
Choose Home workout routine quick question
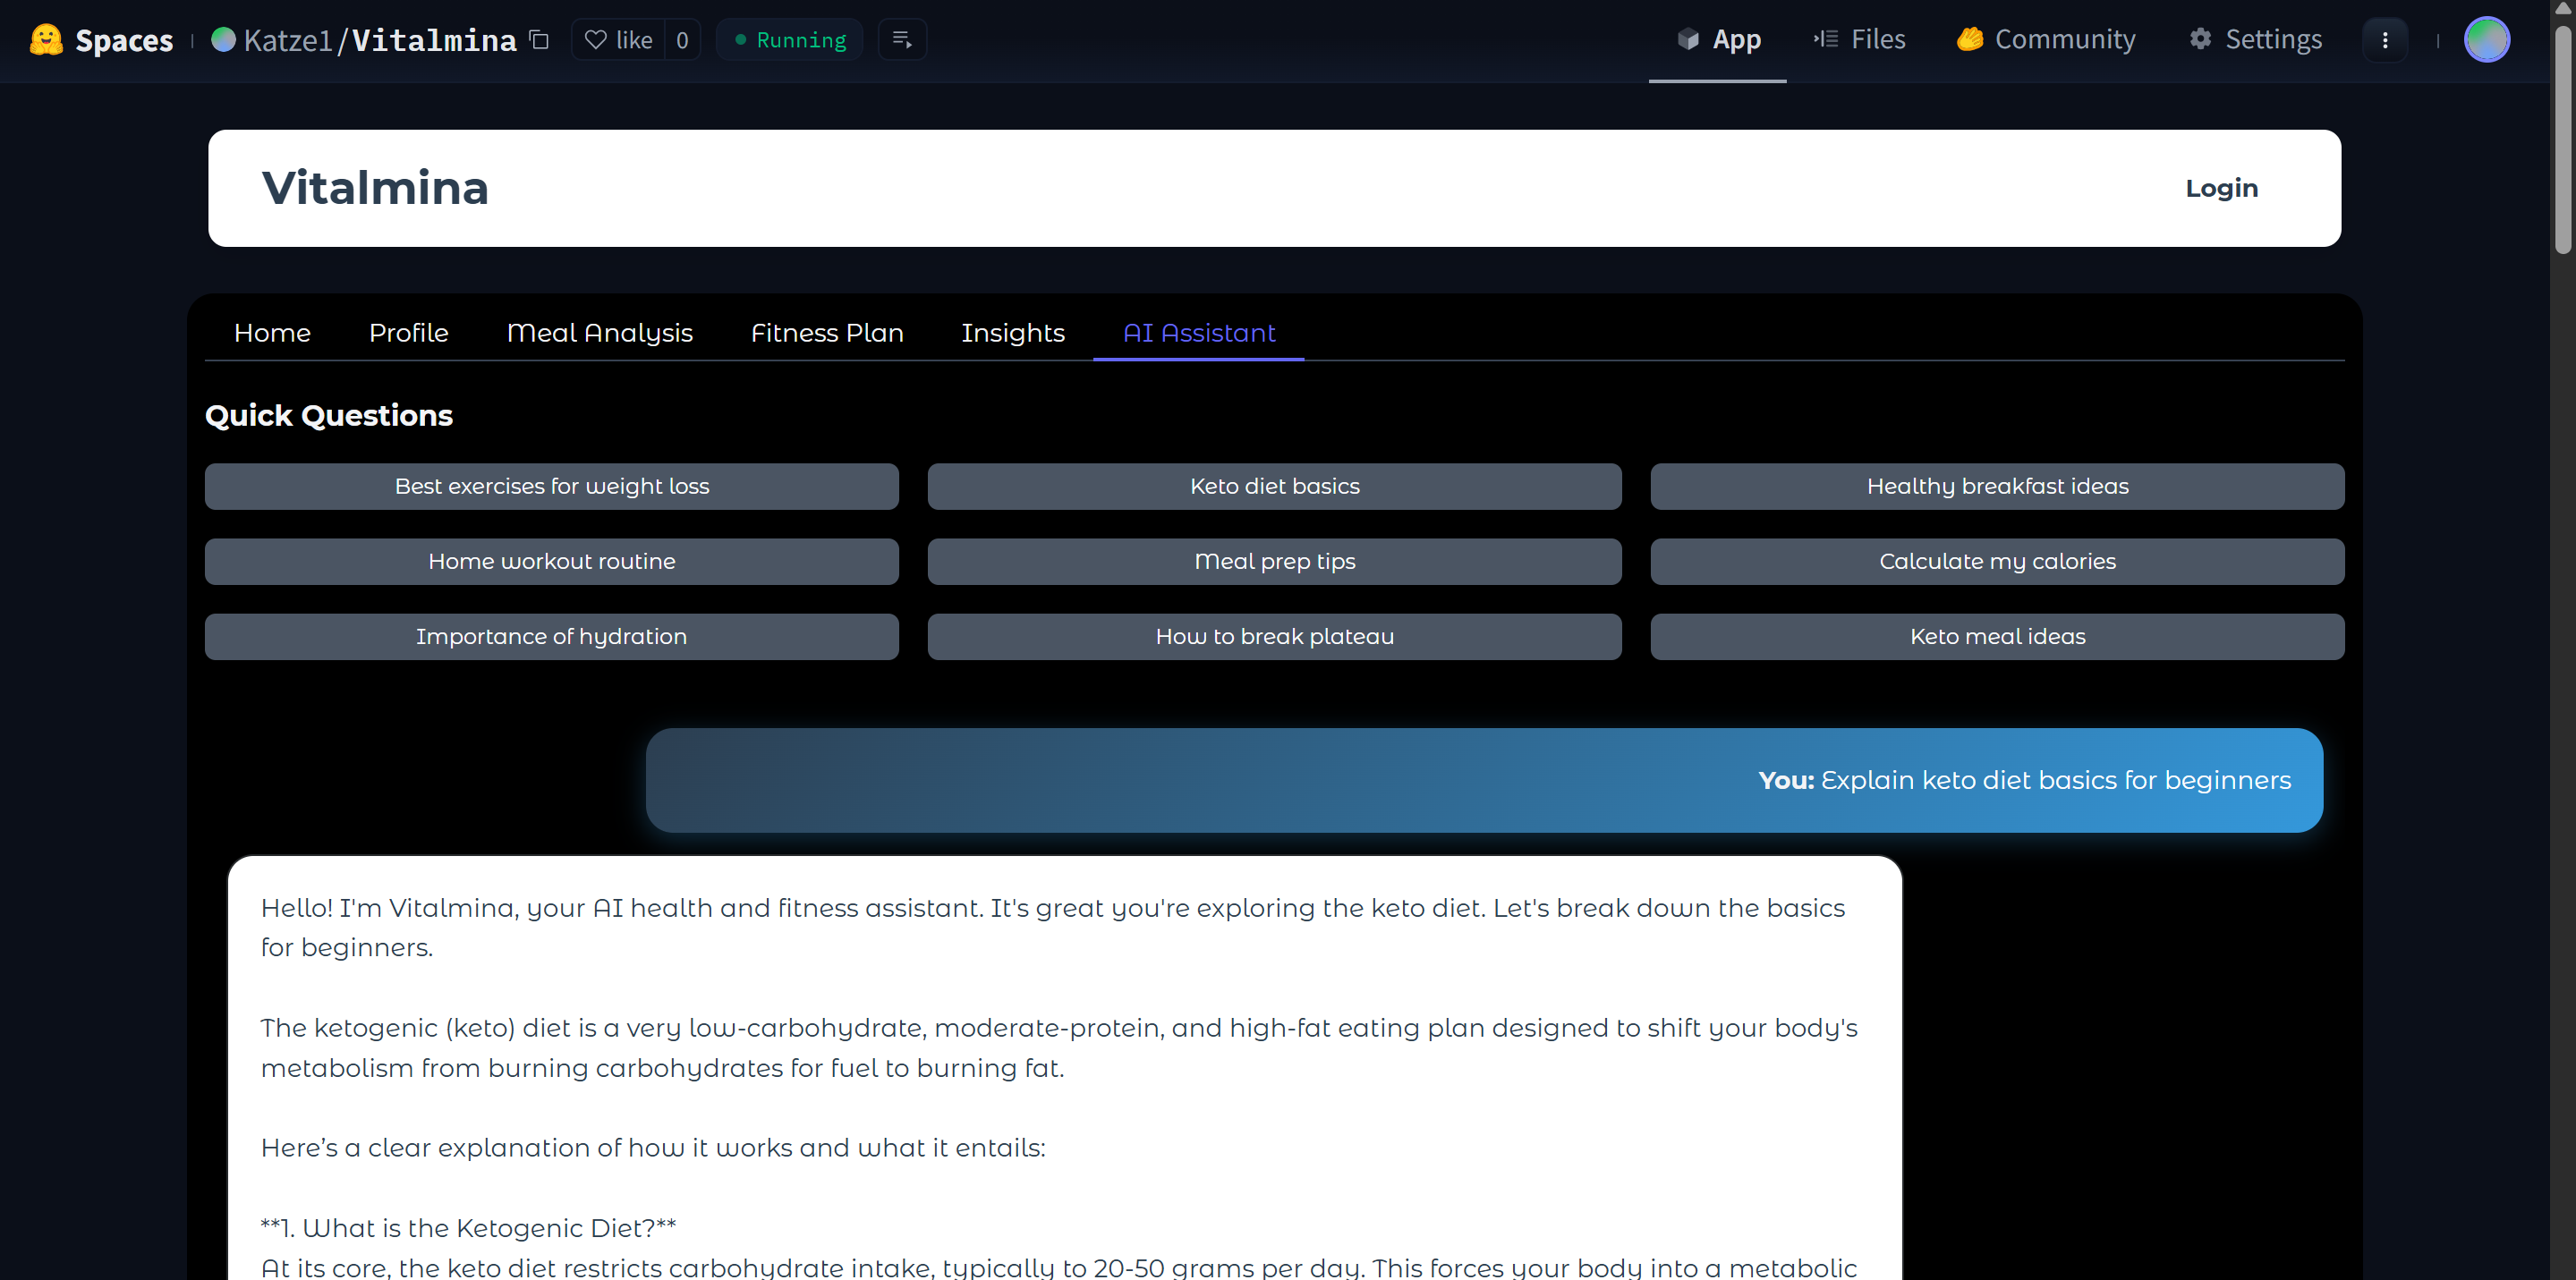[x=551, y=562]
